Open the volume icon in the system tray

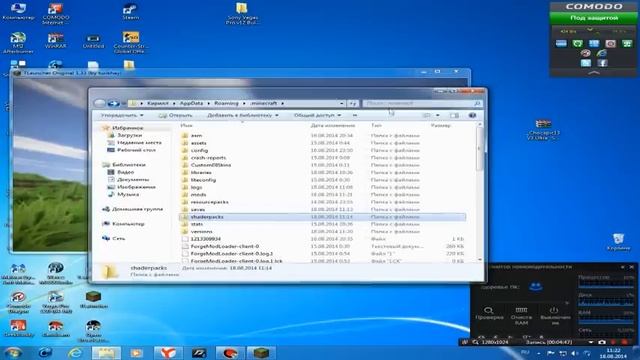(x=575, y=353)
